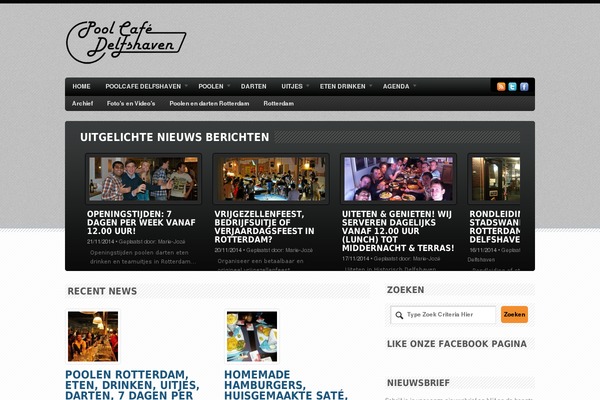600x400 pixels.
Task: Expand the POOLCAFE DELFSHAVEN dropdown arrow
Action: [x=186, y=86]
